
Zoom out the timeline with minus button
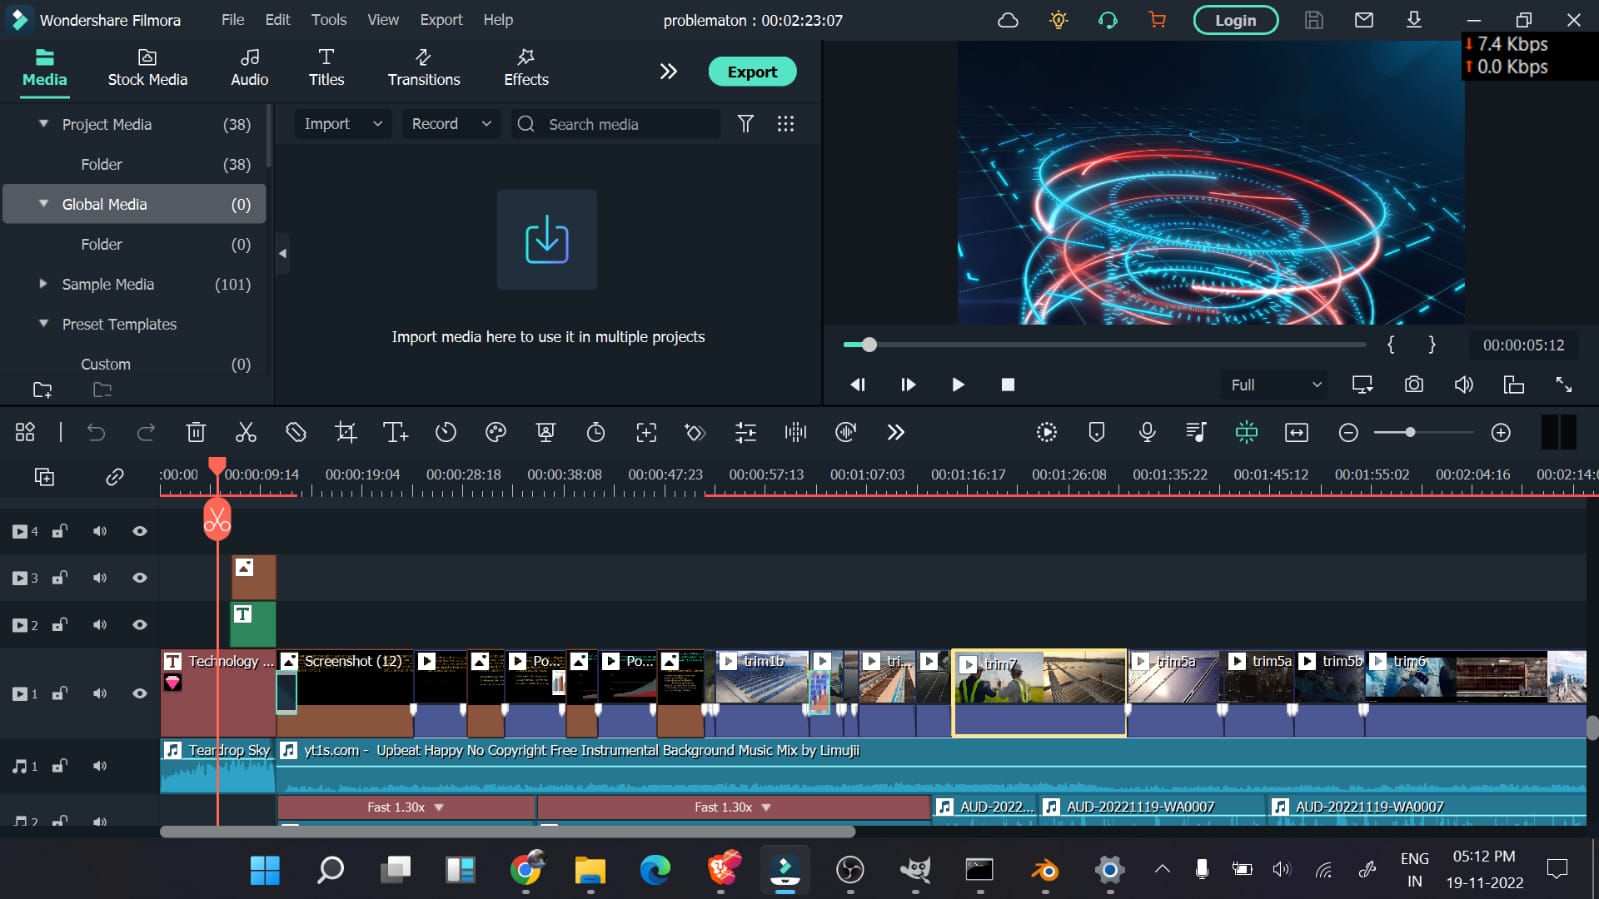pyautogui.click(x=1348, y=432)
